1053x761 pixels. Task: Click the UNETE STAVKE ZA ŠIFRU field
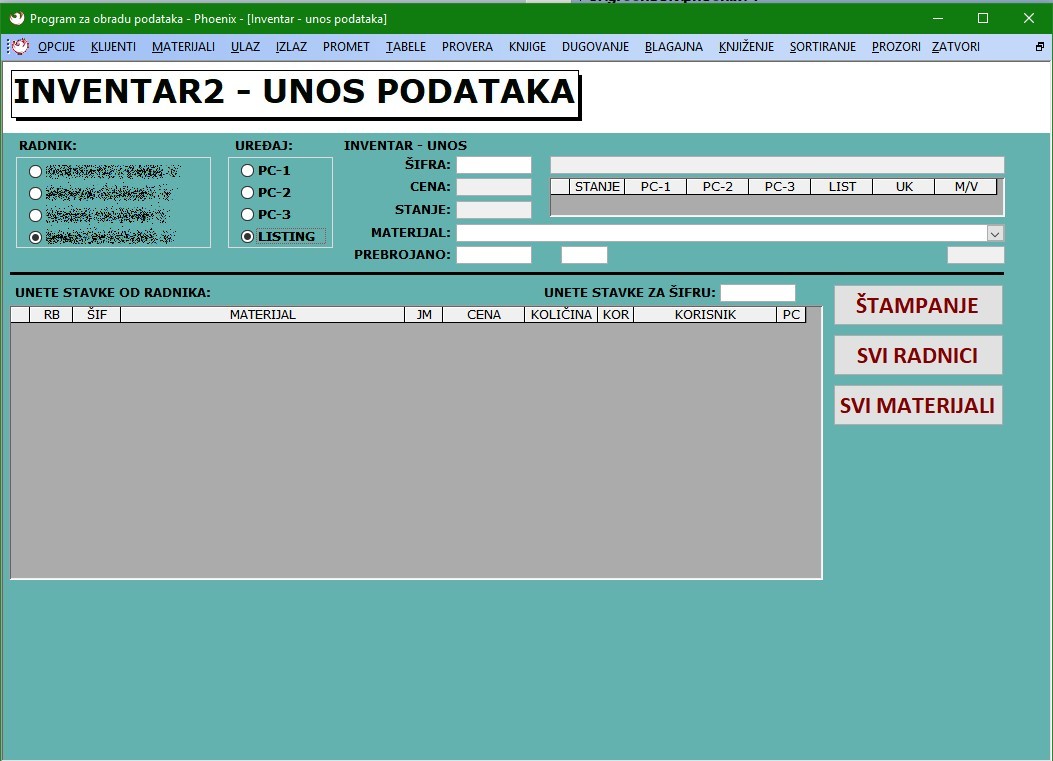757,293
